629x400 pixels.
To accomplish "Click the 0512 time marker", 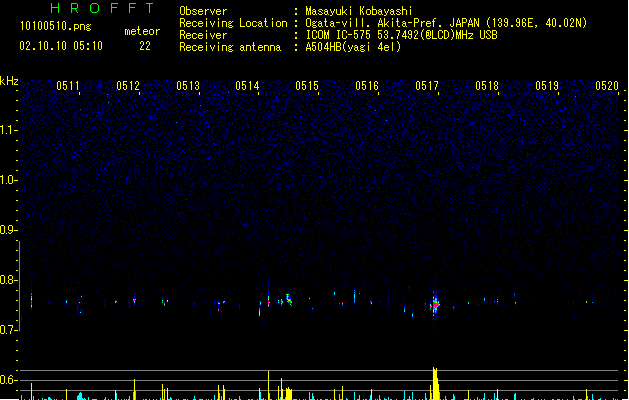I will pos(128,86).
